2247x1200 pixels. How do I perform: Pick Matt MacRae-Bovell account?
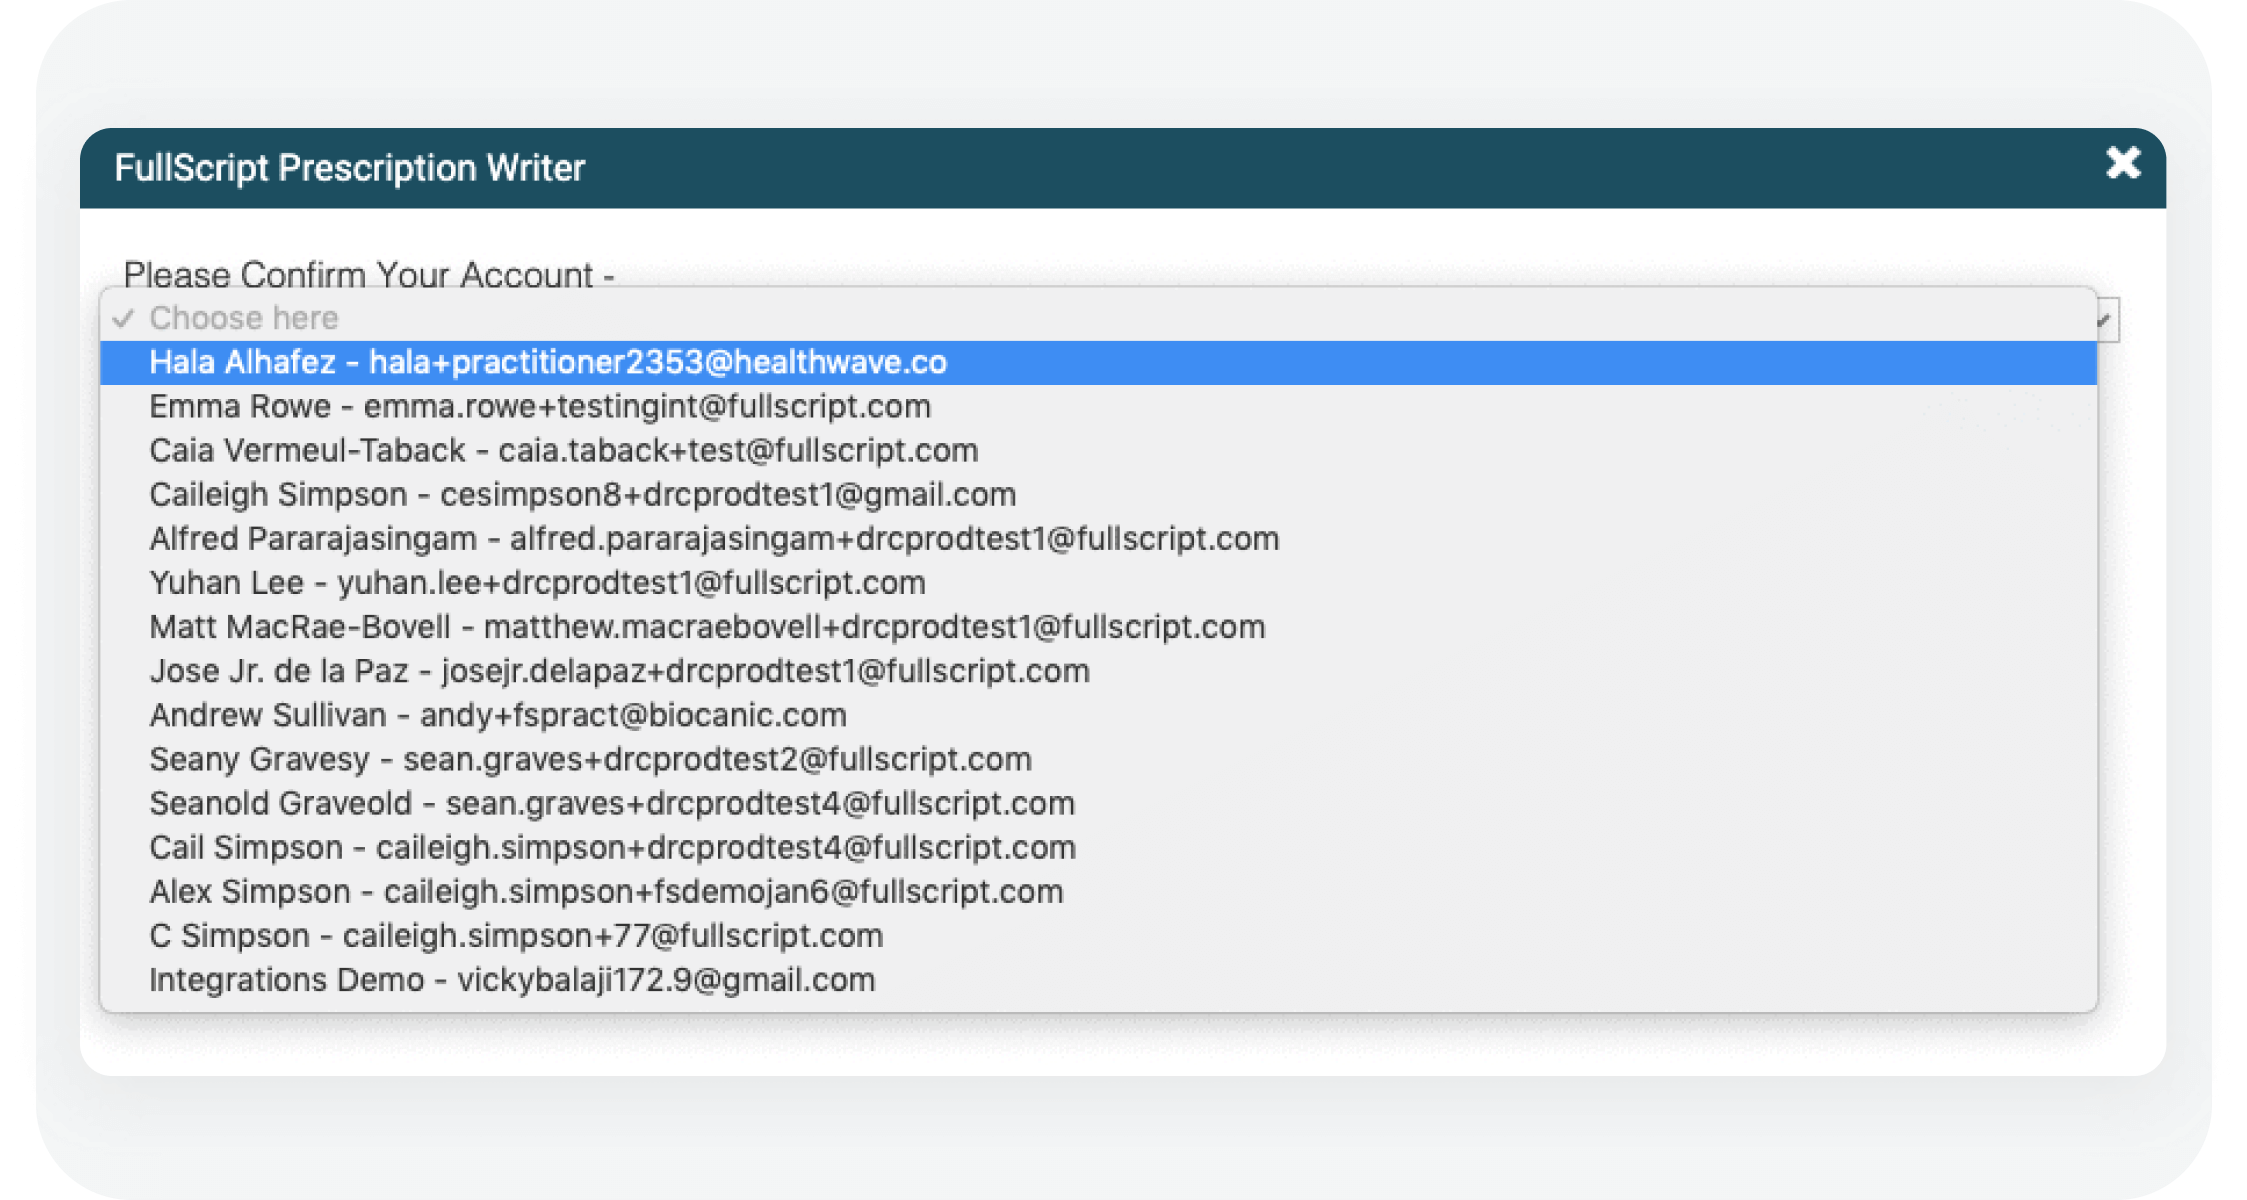pos(1098,626)
